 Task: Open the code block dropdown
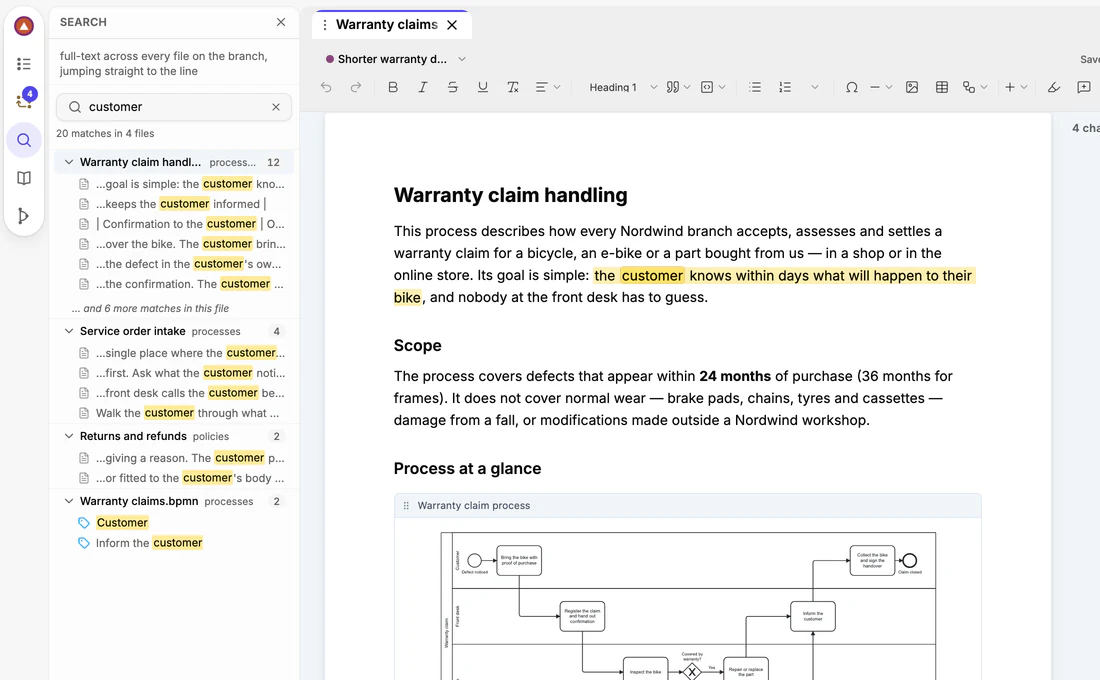pyautogui.click(x=713, y=87)
